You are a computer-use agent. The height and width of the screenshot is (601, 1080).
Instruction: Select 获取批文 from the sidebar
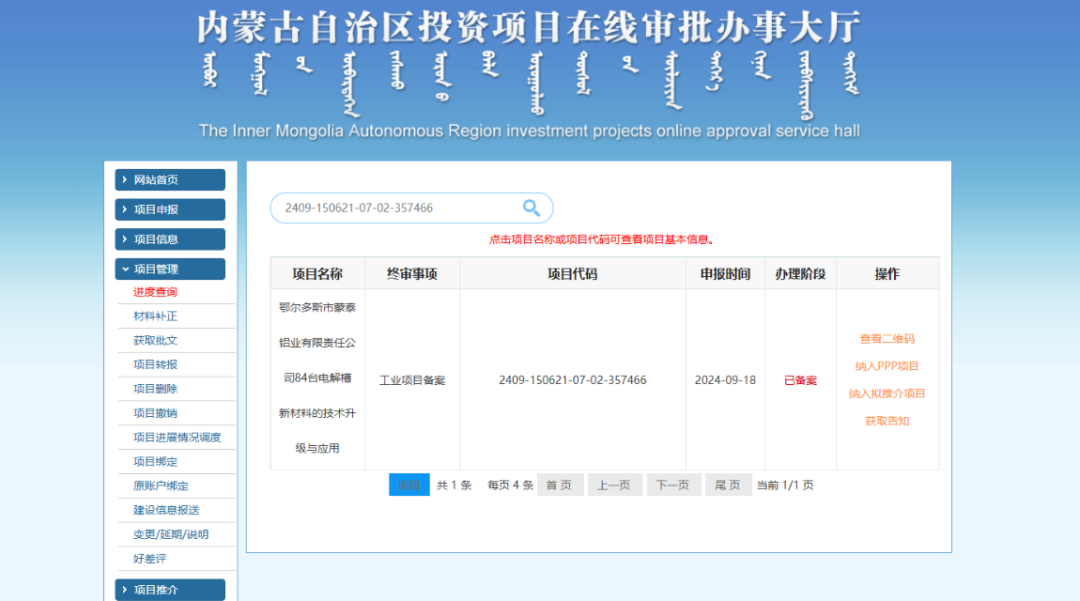pos(157,339)
